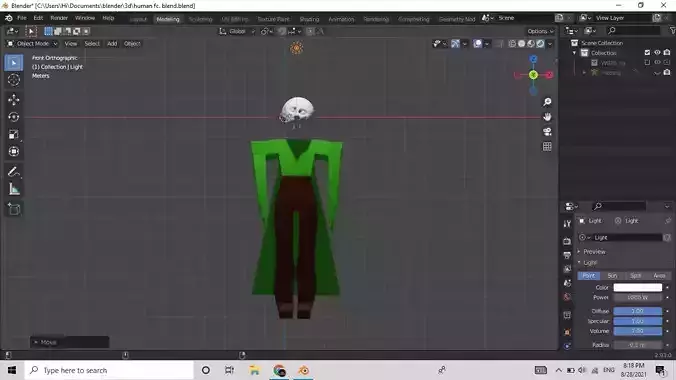Toggle material preview viewport shading
Image resolution: width=676 pixels, height=380 pixels.
point(531,44)
